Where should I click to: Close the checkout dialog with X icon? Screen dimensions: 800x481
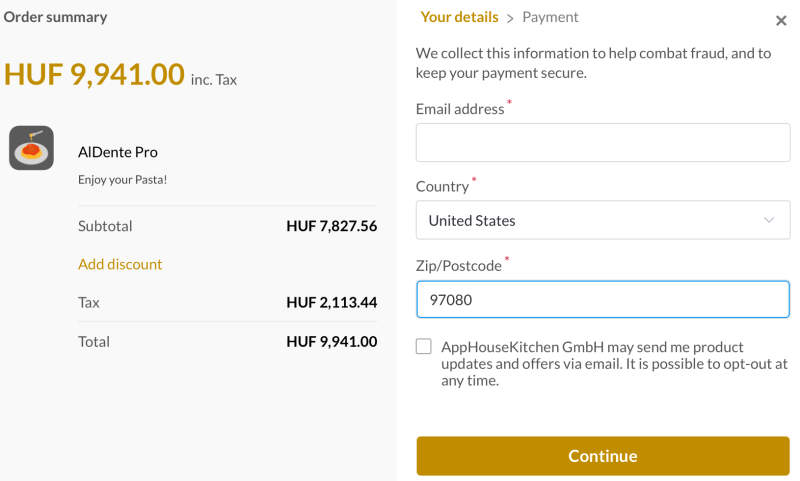click(781, 21)
